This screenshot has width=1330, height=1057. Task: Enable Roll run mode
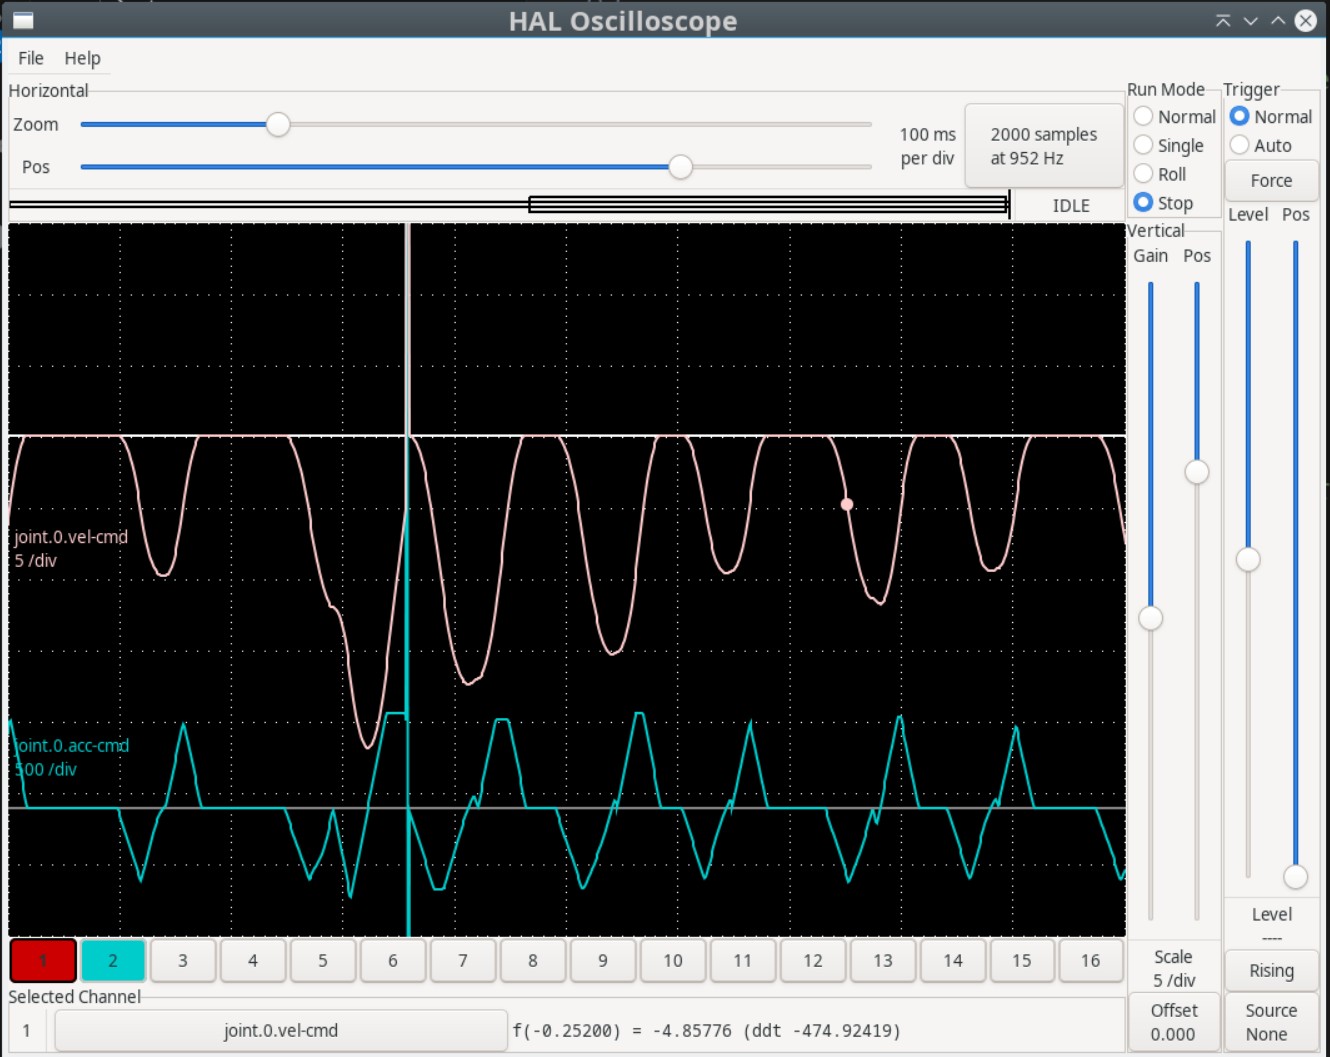click(x=1144, y=174)
